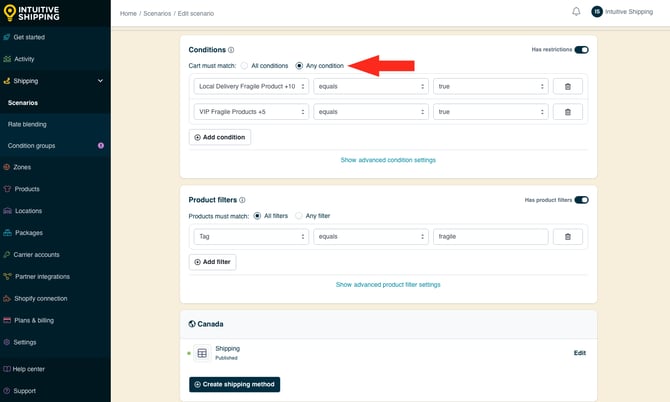Click the Activity sidebar icon
Viewport: 670px width, 402px height.
(7, 59)
